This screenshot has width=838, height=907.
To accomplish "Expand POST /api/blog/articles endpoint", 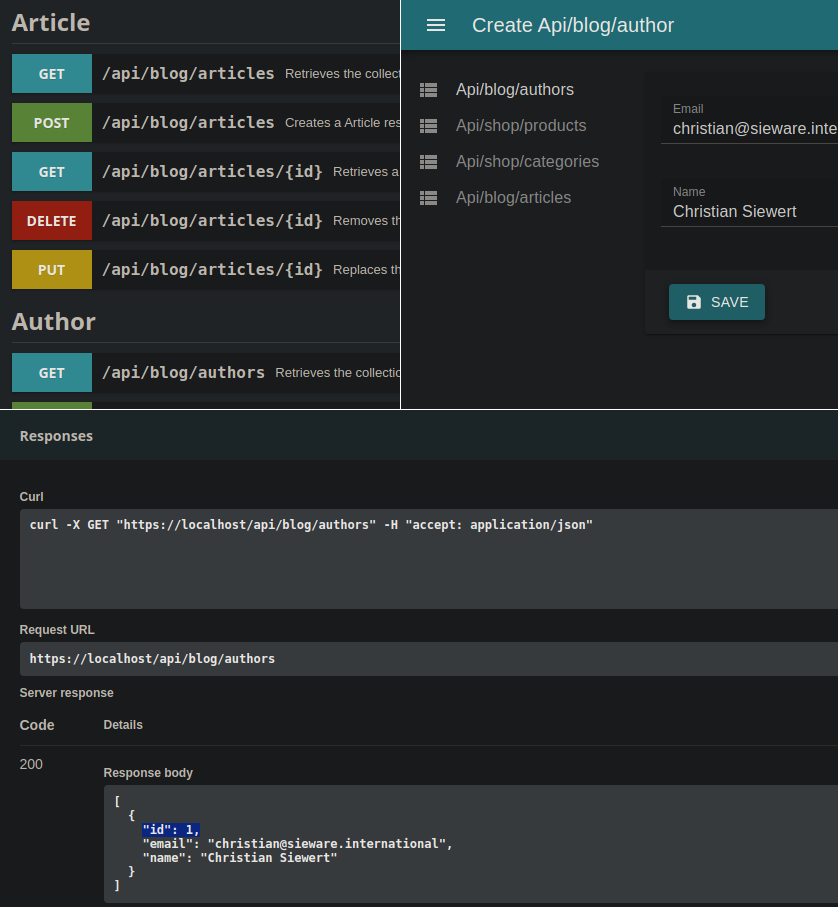I will (206, 123).
